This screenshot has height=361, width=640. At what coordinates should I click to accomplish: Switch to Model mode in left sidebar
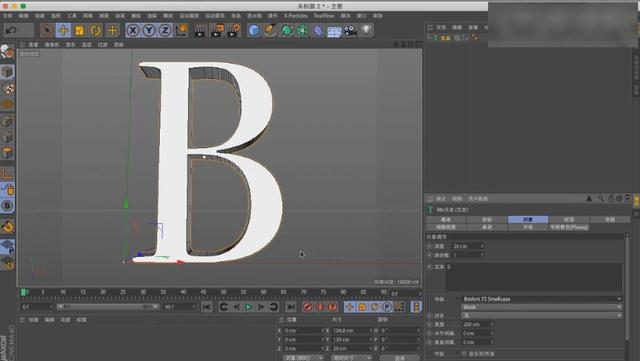click(7, 72)
